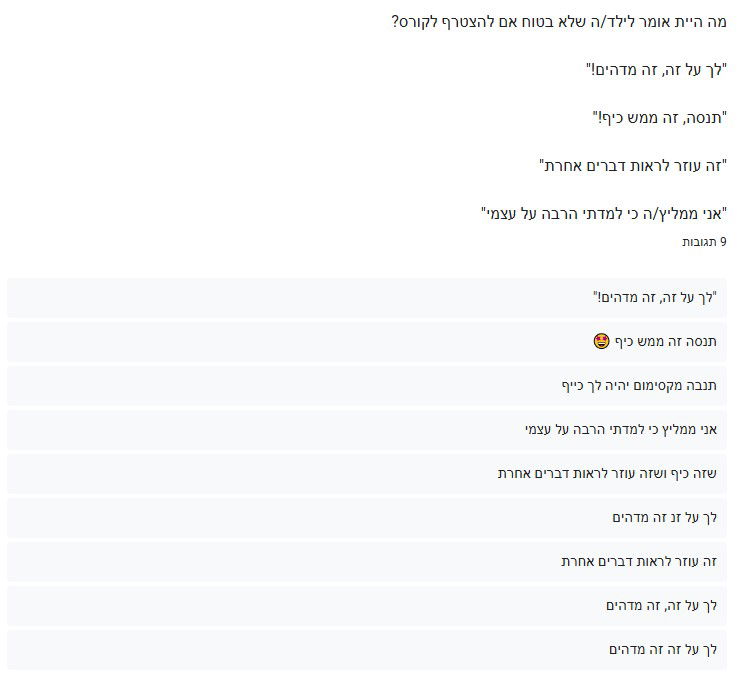Click the quoted option "אני ממליץ/ה כי למדתי הרבה על עצמי"
This screenshot has height=689, width=747.
603,213
